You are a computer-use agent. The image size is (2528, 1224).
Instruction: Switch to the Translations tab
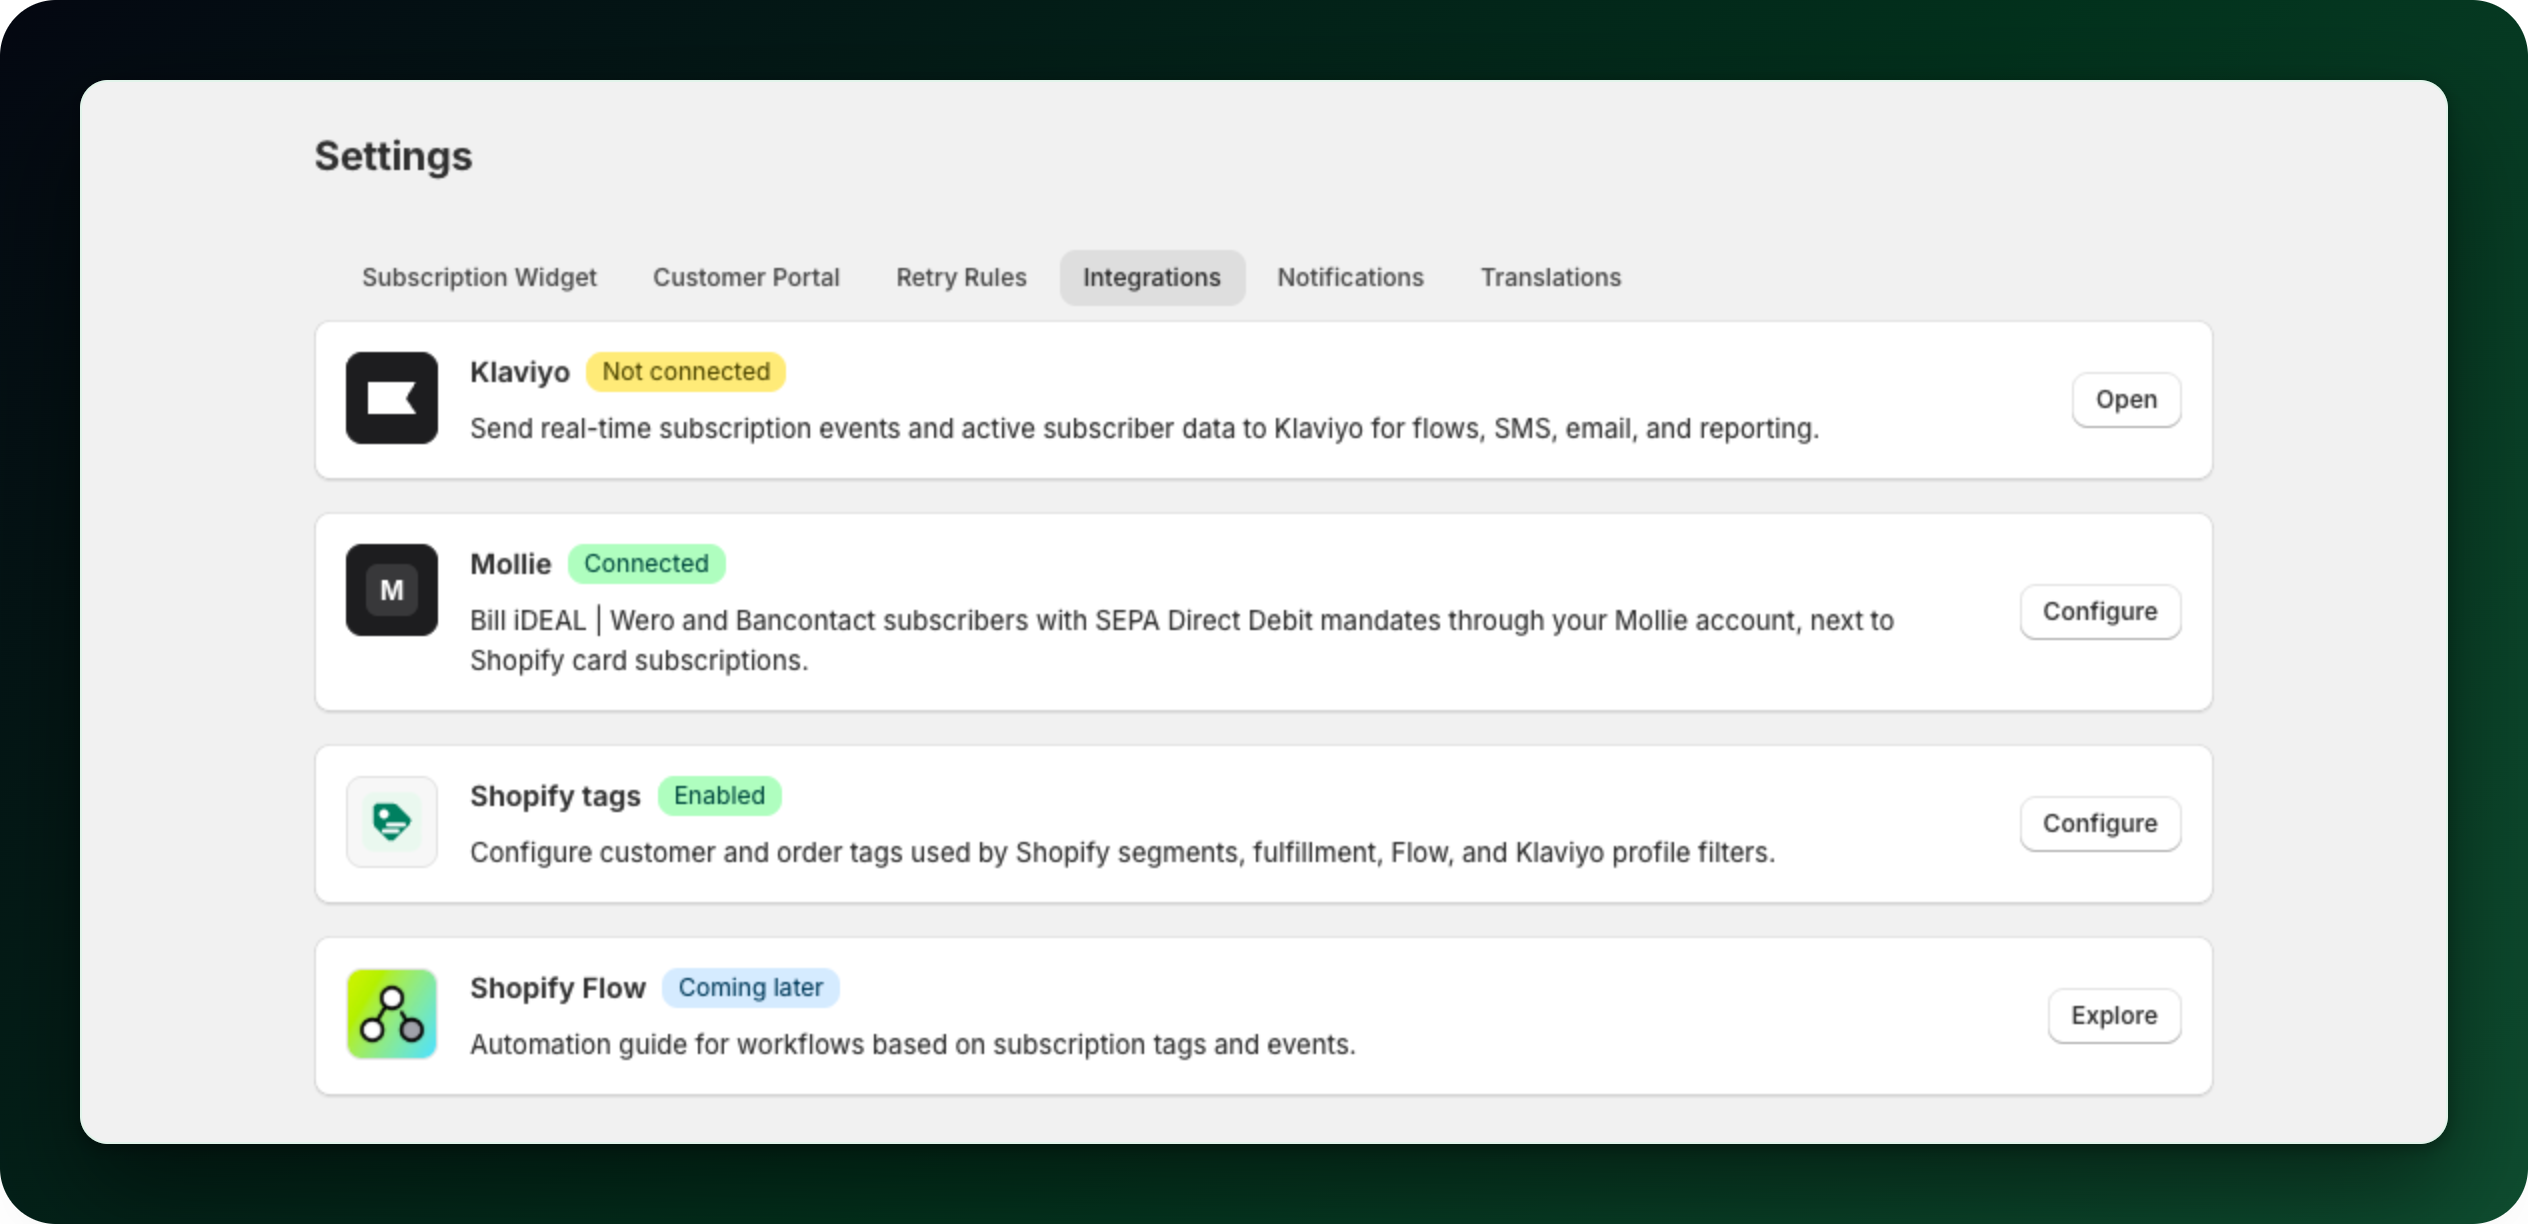coord(1551,277)
